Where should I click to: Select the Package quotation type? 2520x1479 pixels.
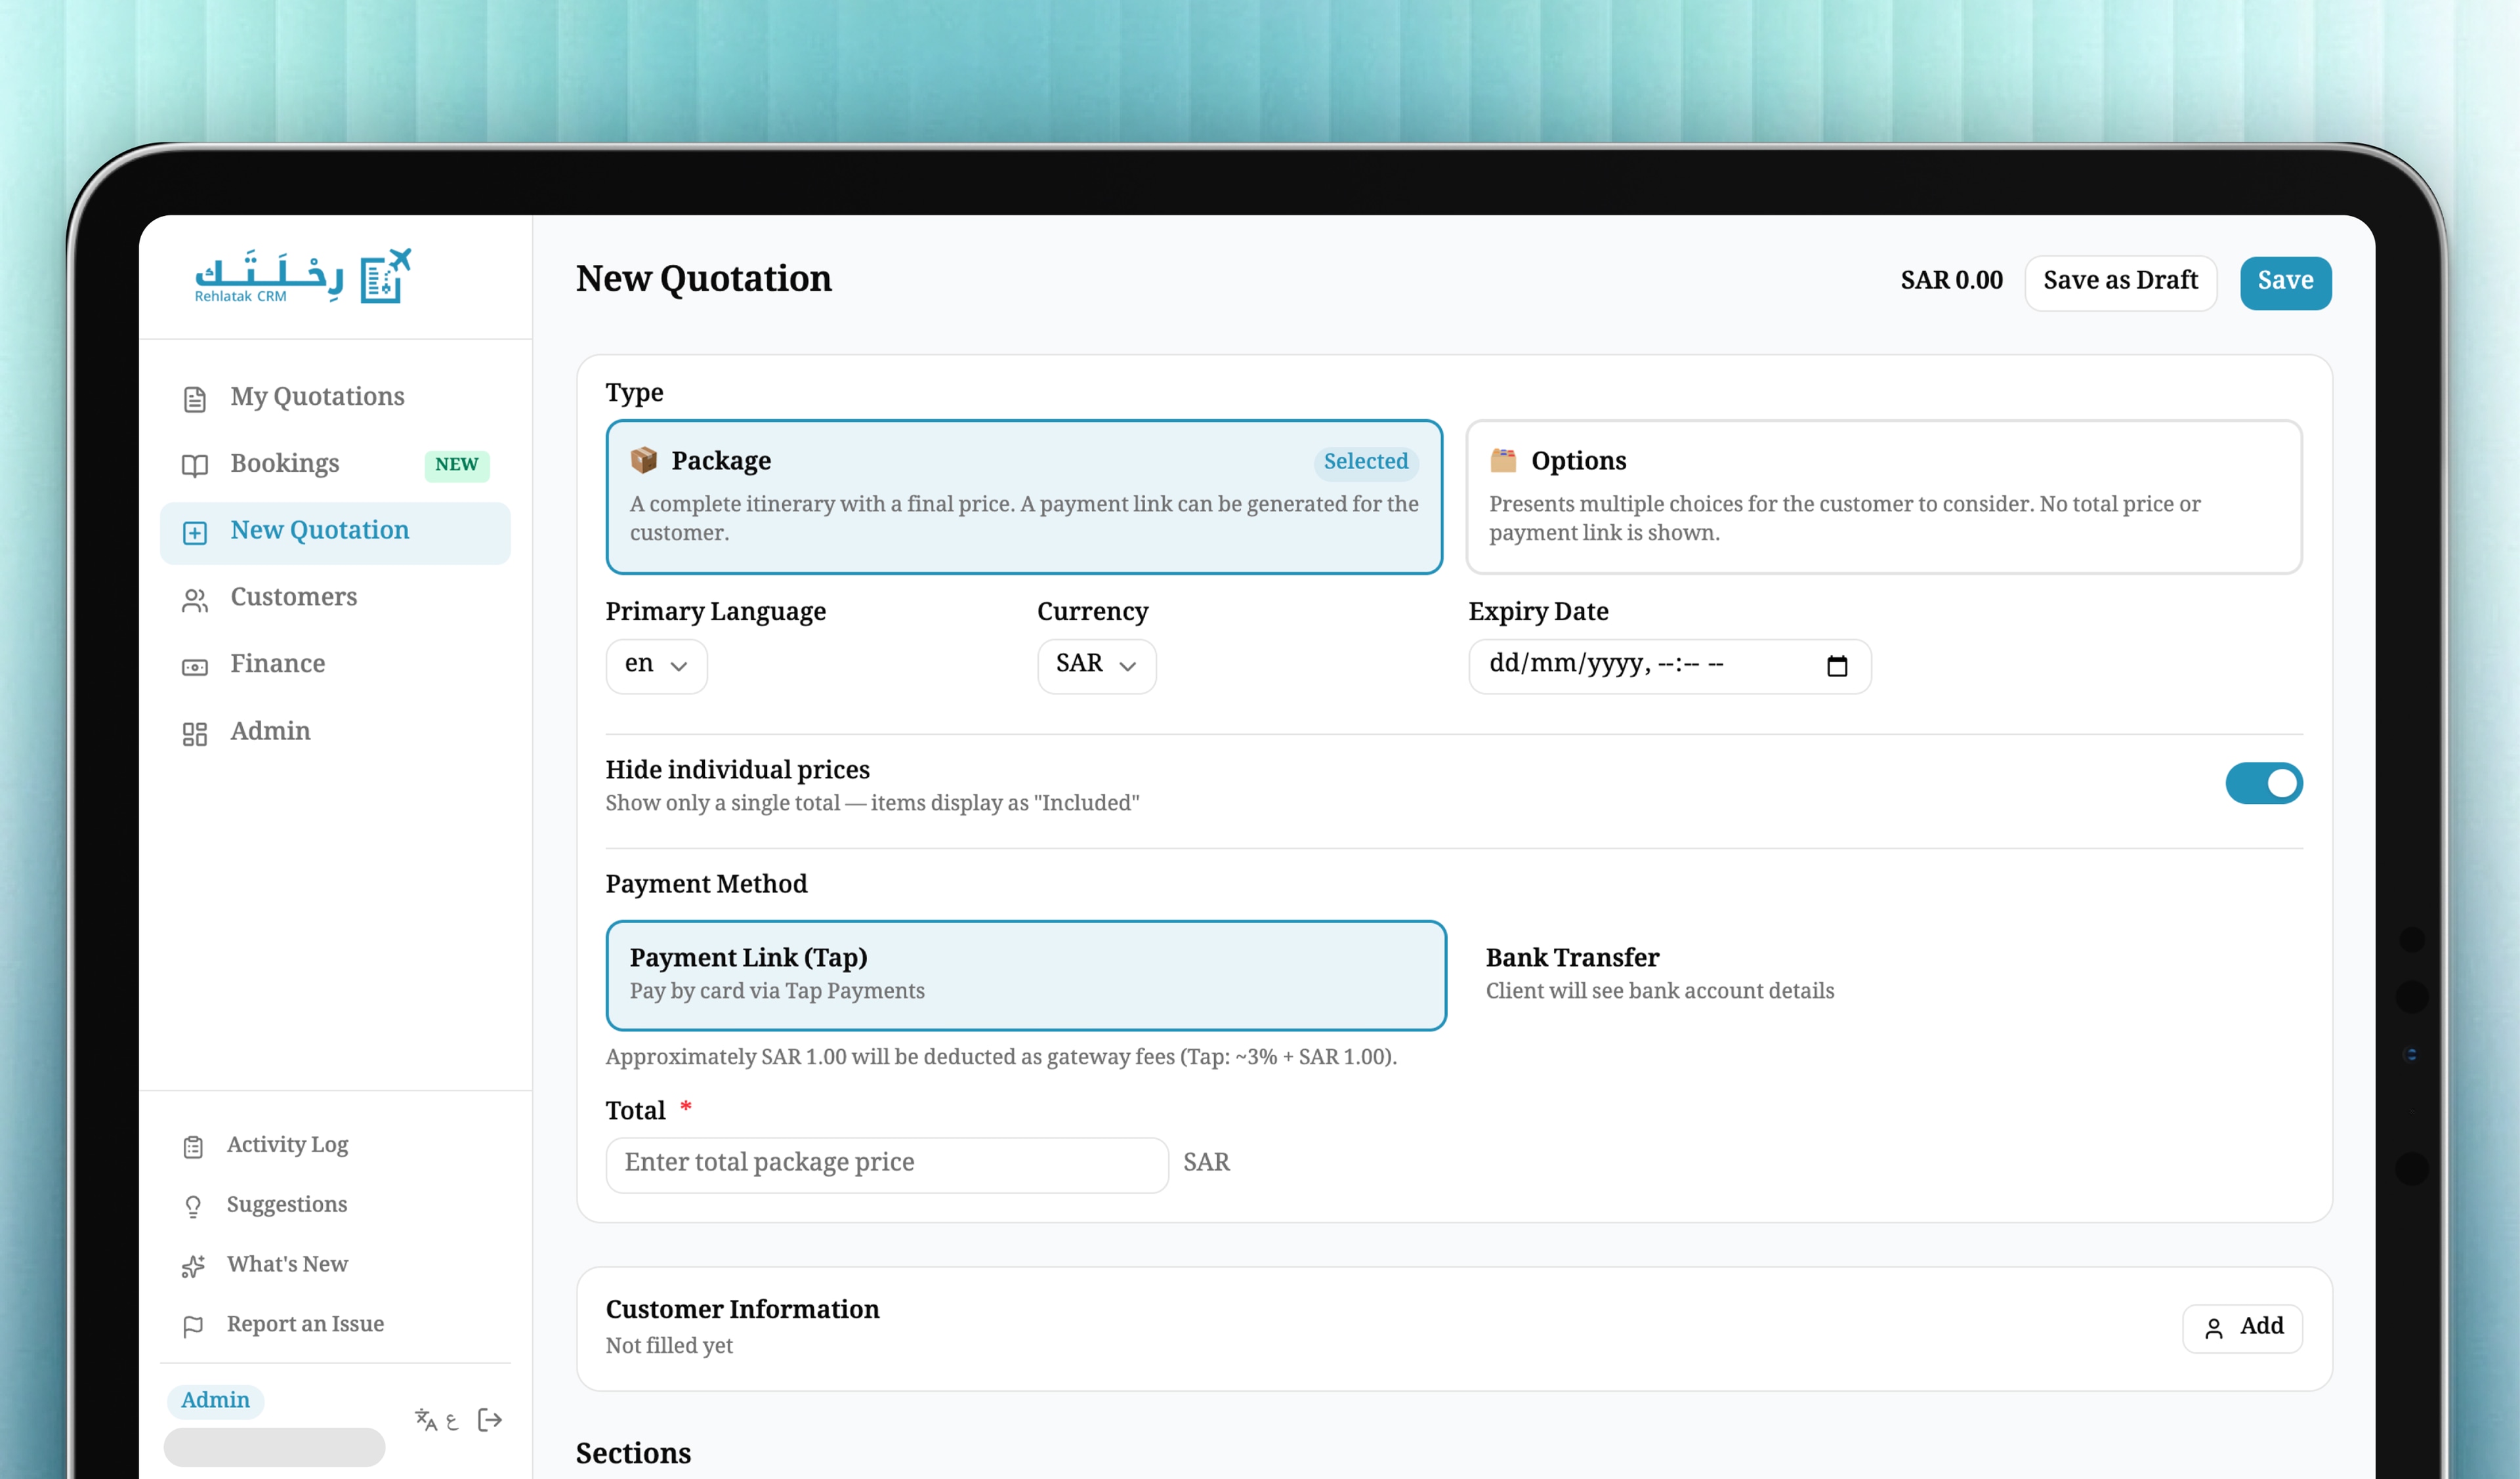click(1024, 496)
